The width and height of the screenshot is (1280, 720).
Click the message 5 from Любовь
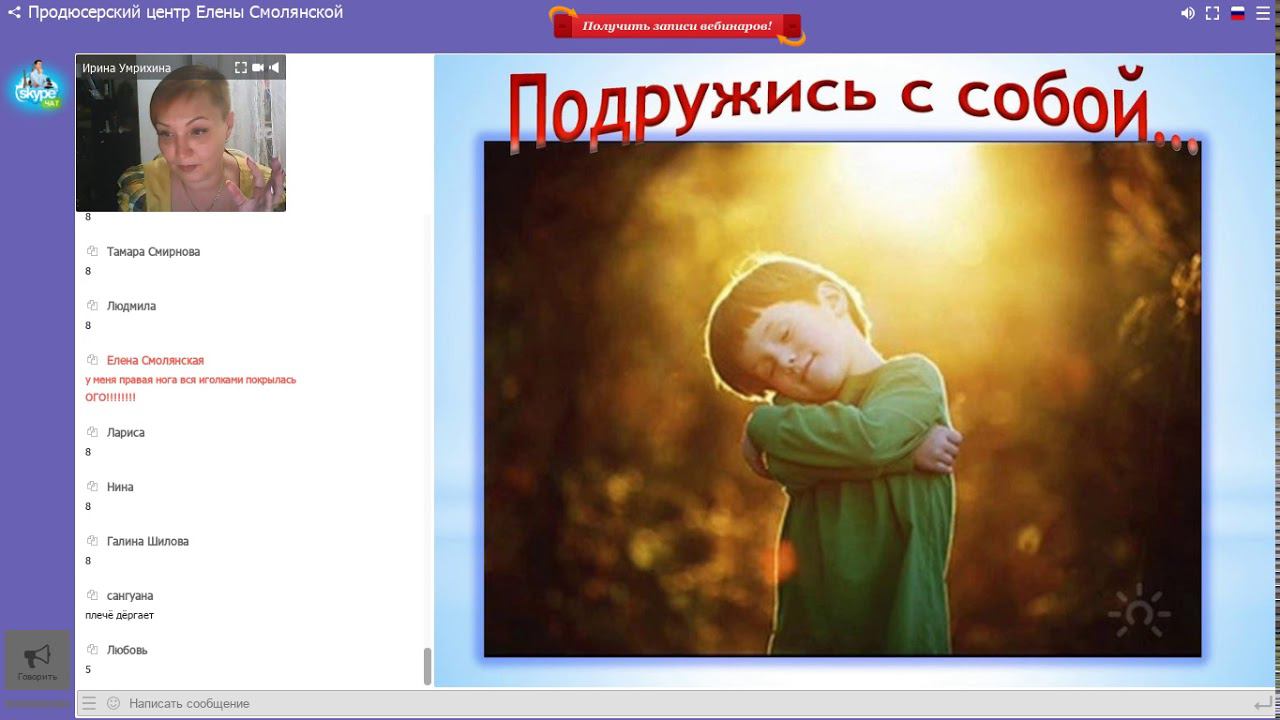click(x=88, y=670)
